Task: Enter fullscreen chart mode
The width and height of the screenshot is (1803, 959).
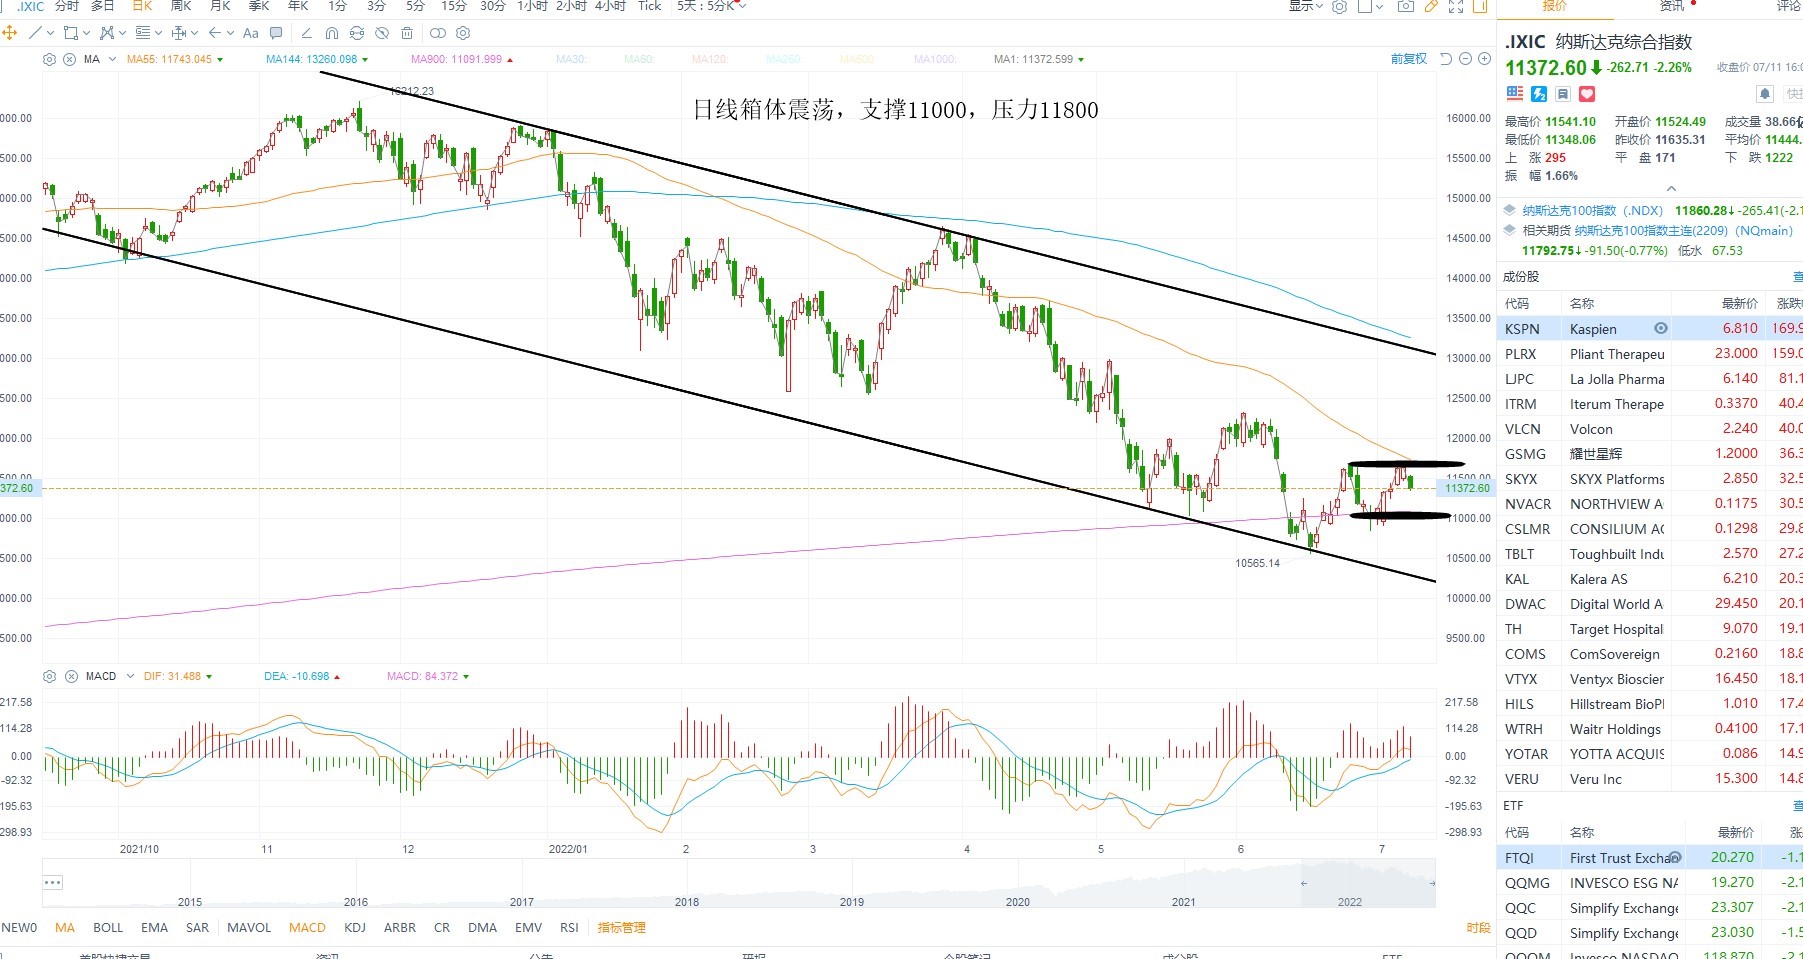Action: point(1456,6)
